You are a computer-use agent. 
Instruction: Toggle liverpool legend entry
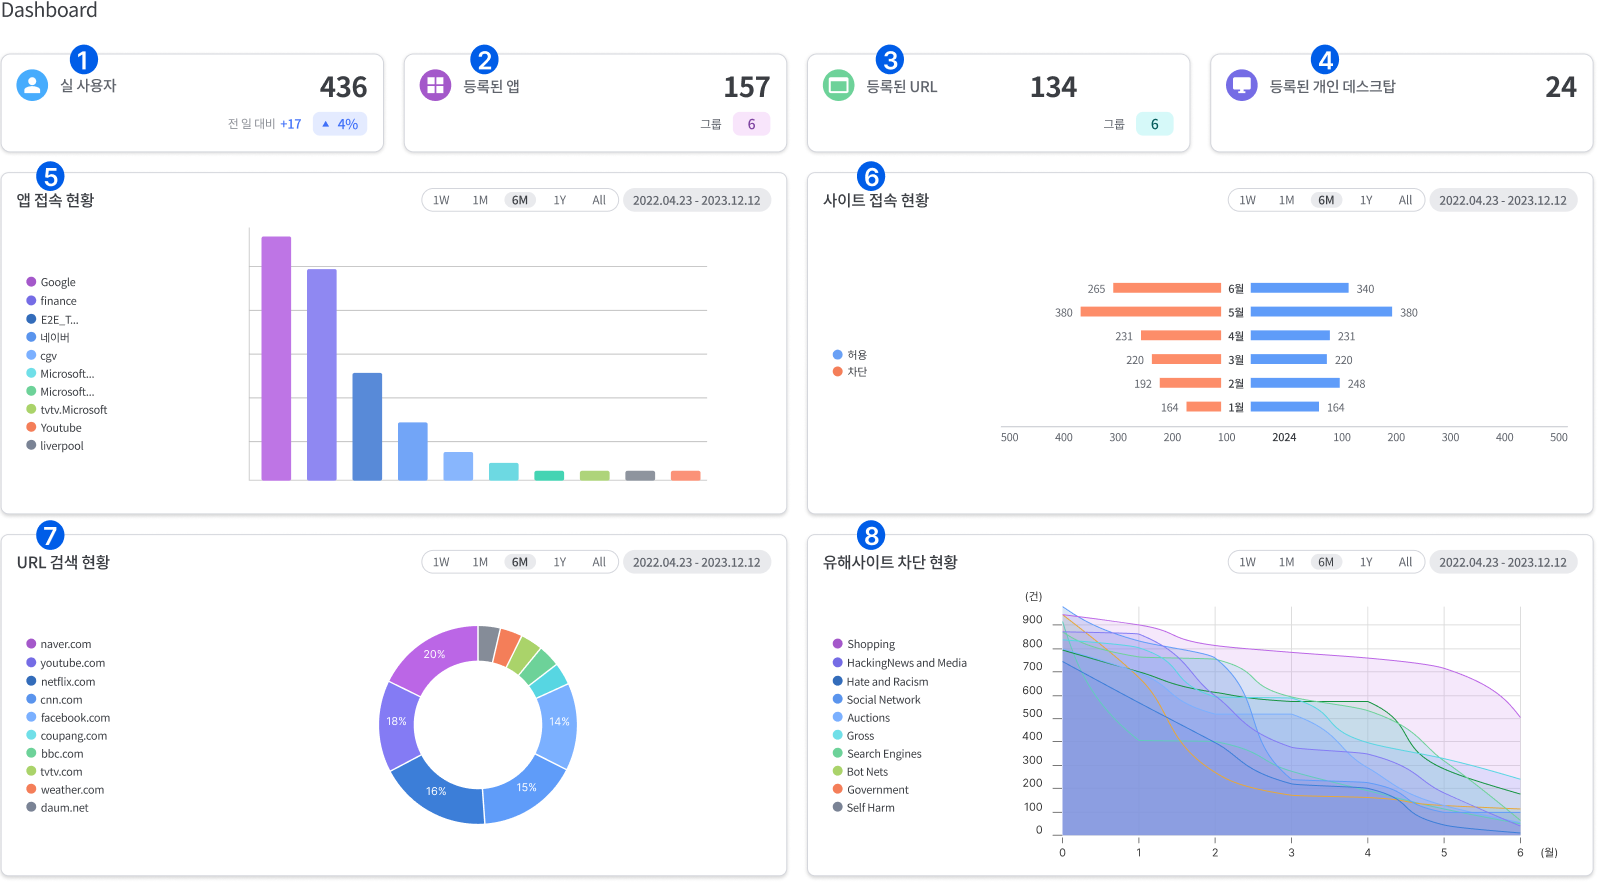click(x=55, y=446)
